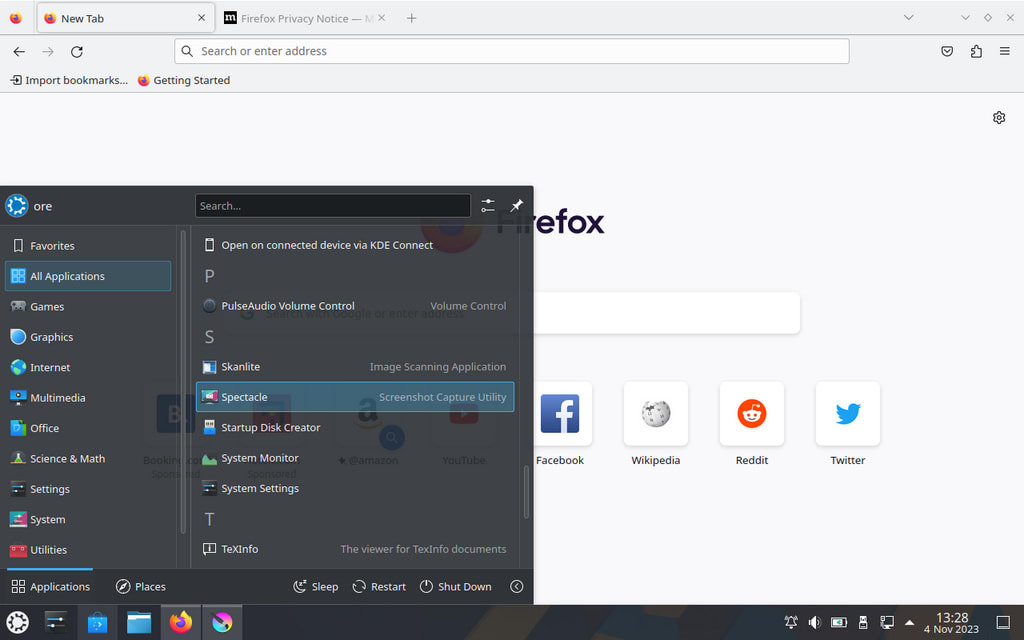1024x640 pixels.
Task: Open the Settings category in launcher sidebar
Action: point(88,489)
